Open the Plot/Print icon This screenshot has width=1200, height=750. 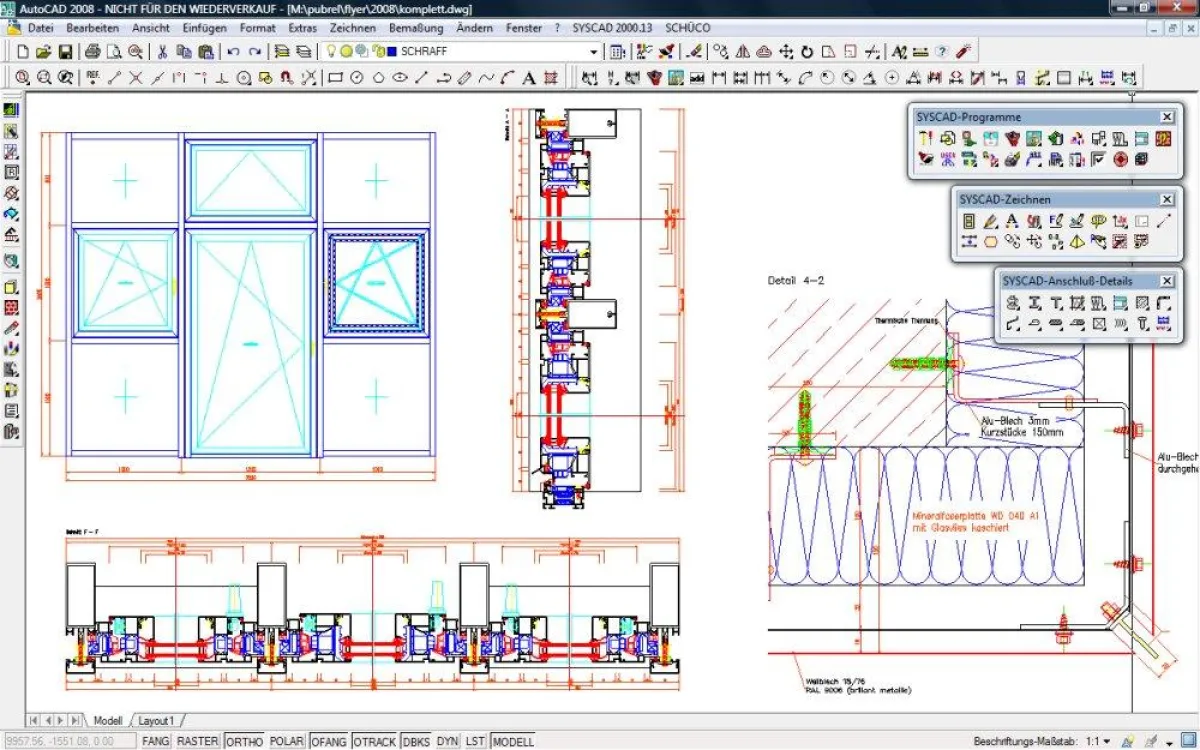93,50
